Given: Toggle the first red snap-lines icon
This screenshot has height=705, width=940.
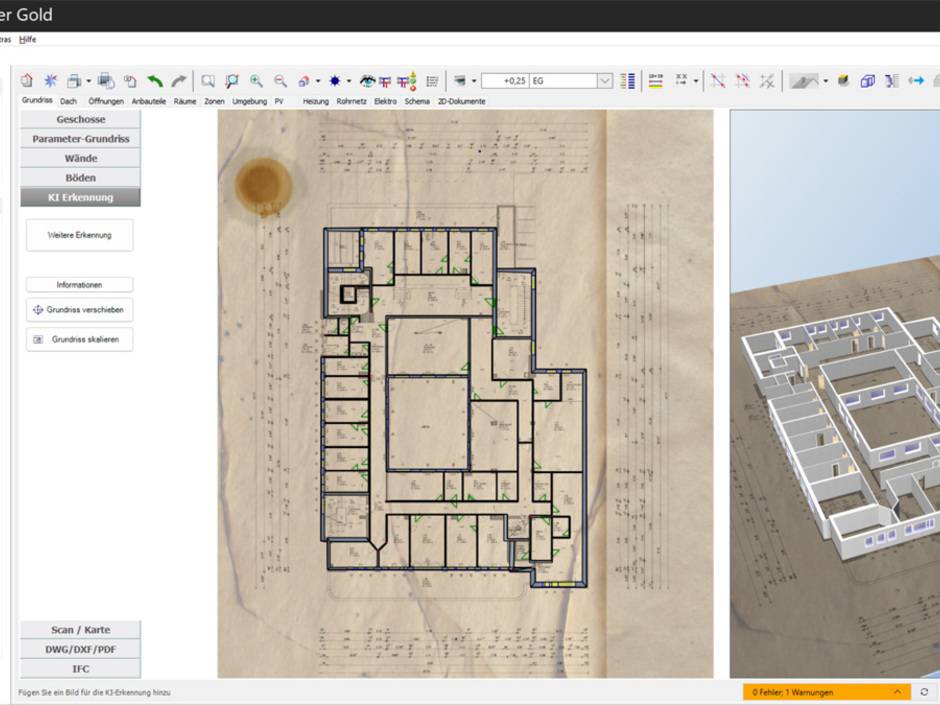Looking at the screenshot, I should [x=718, y=81].
